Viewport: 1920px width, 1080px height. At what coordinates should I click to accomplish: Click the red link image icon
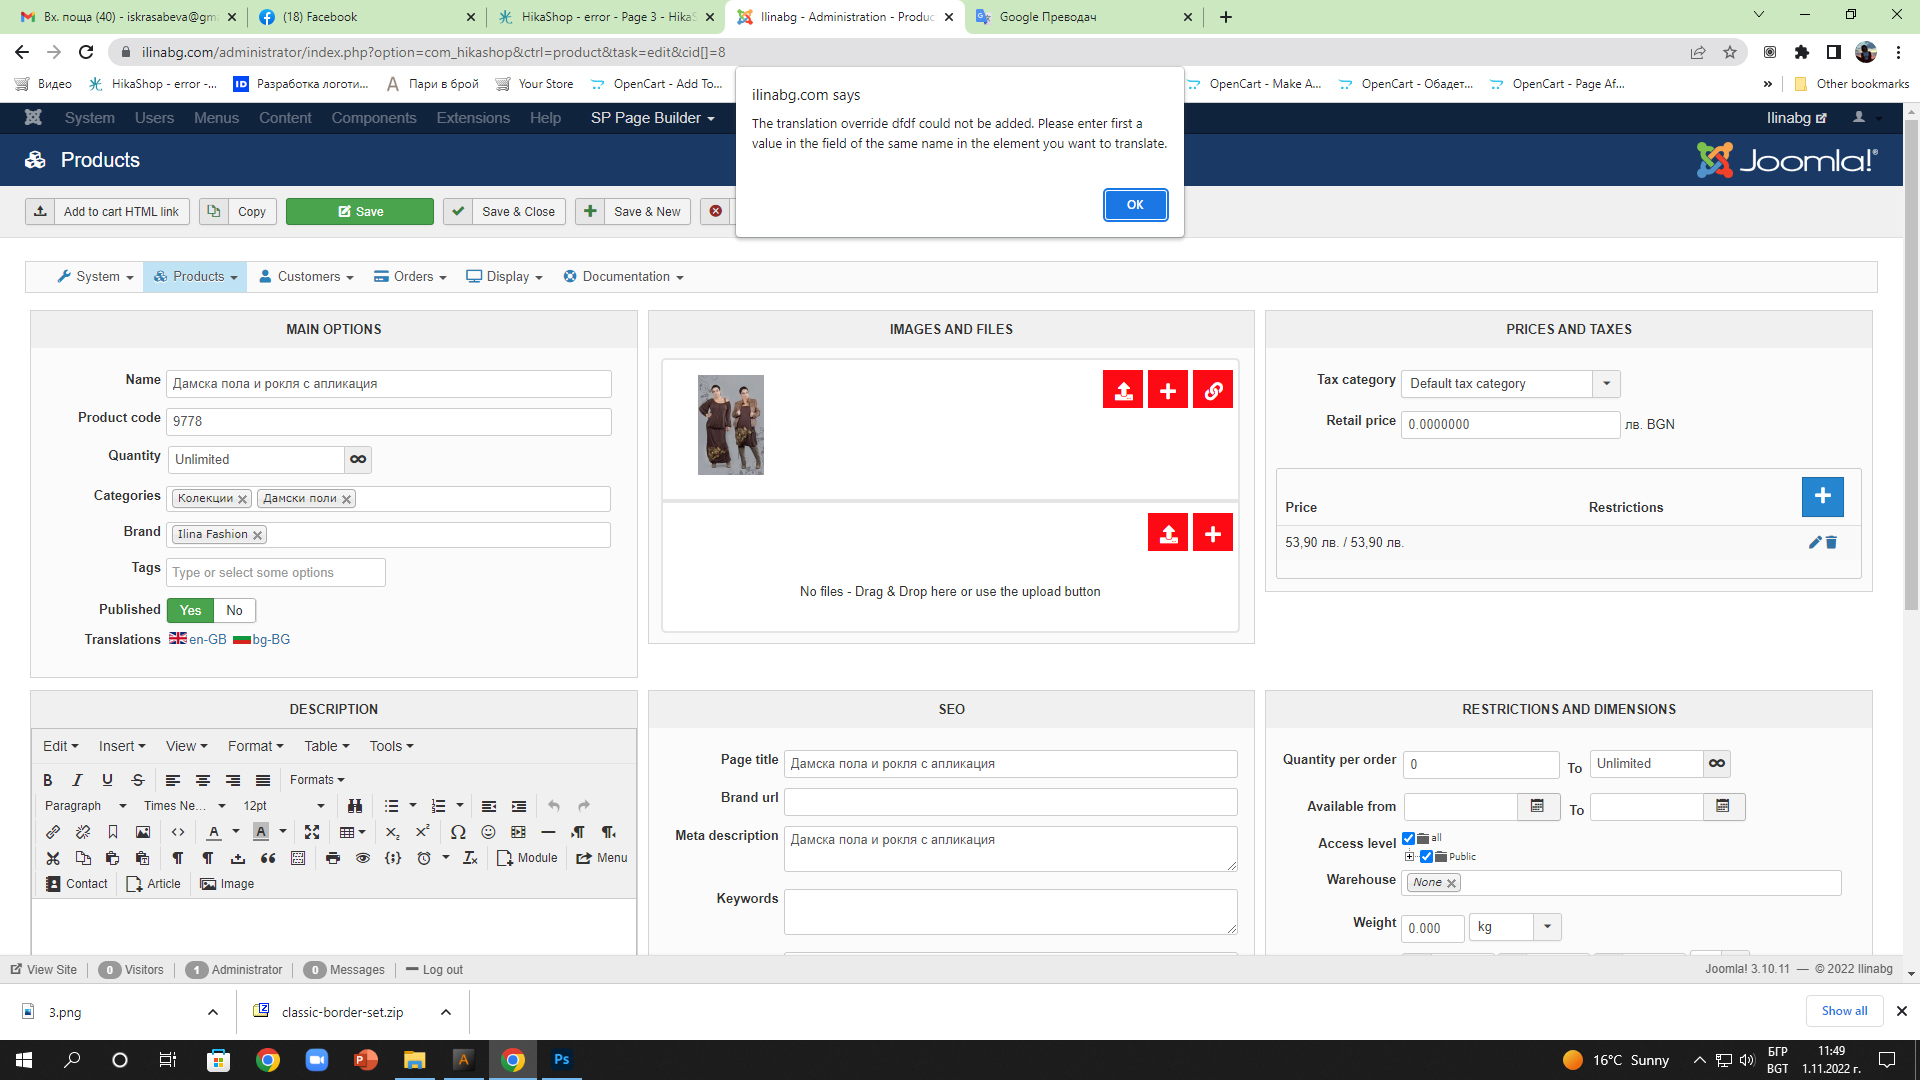point(1213,390)
